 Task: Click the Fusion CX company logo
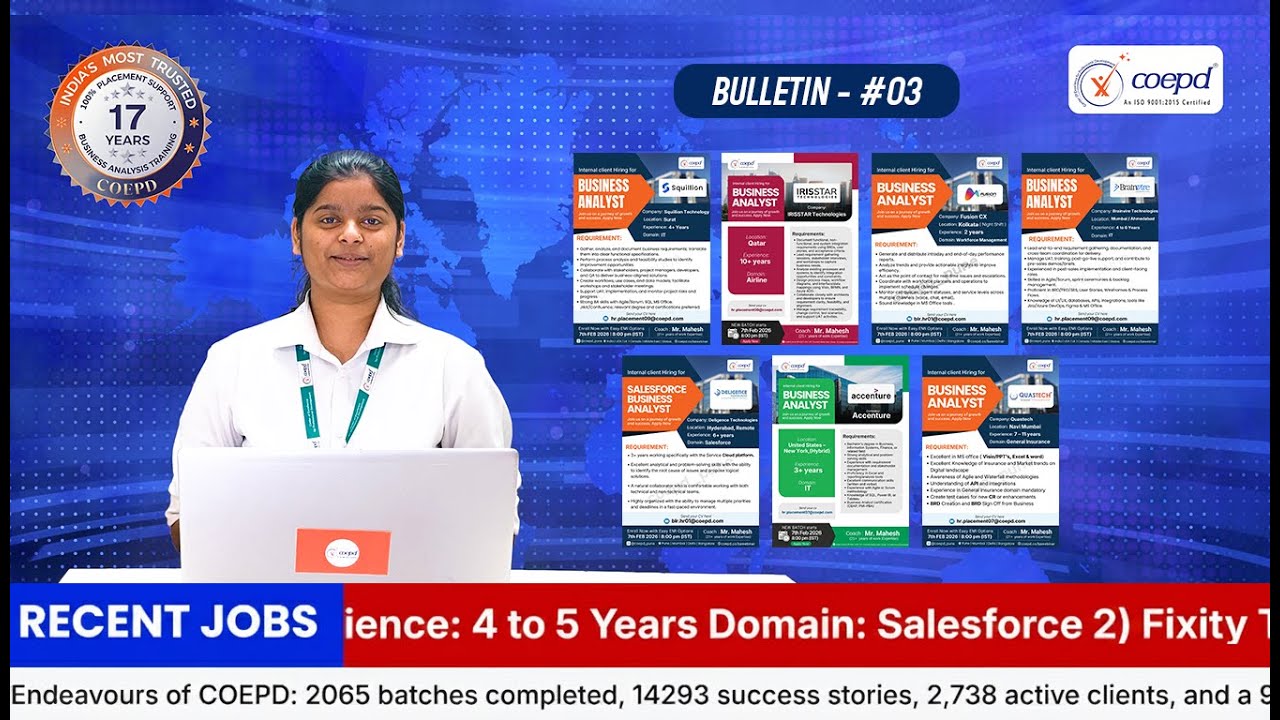(981, 194)
